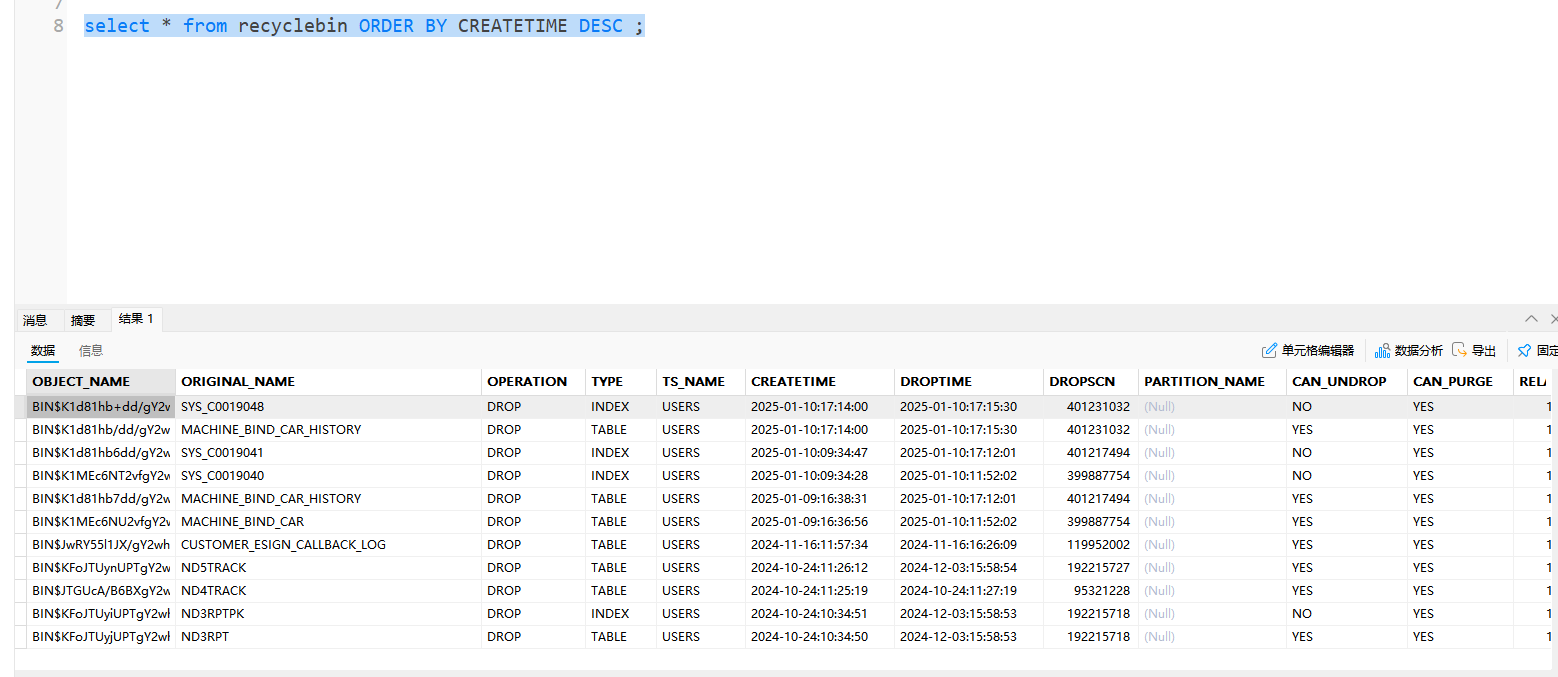Collapse the results panel with the up chevron
Image resolution: width=1558 pixels, height=677 pixels.
pyautogui.click(x=1531, y=319)
